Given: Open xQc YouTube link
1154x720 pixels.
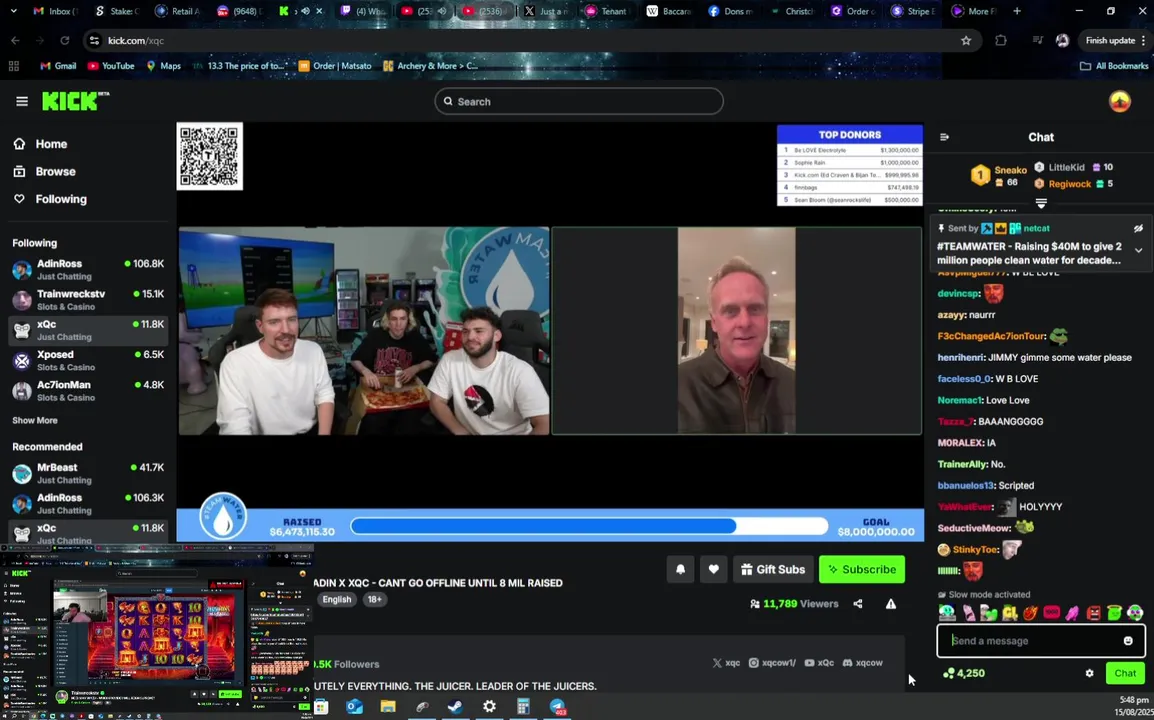Looking at the screenshot, I should tap(819, 663).
